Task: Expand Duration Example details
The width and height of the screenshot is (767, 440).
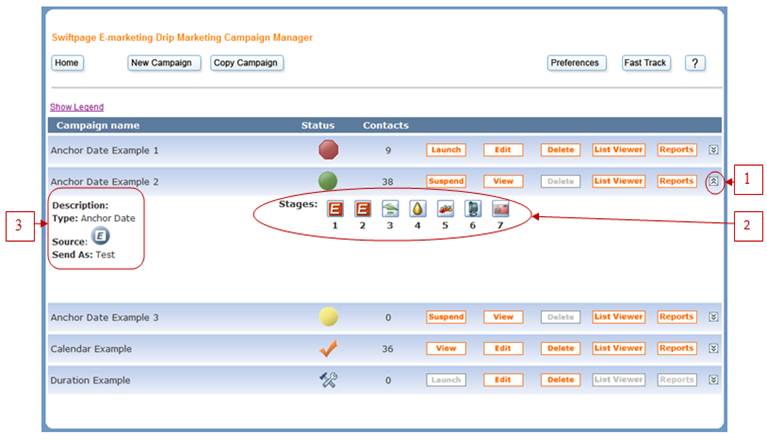Action: coord(713,380)
